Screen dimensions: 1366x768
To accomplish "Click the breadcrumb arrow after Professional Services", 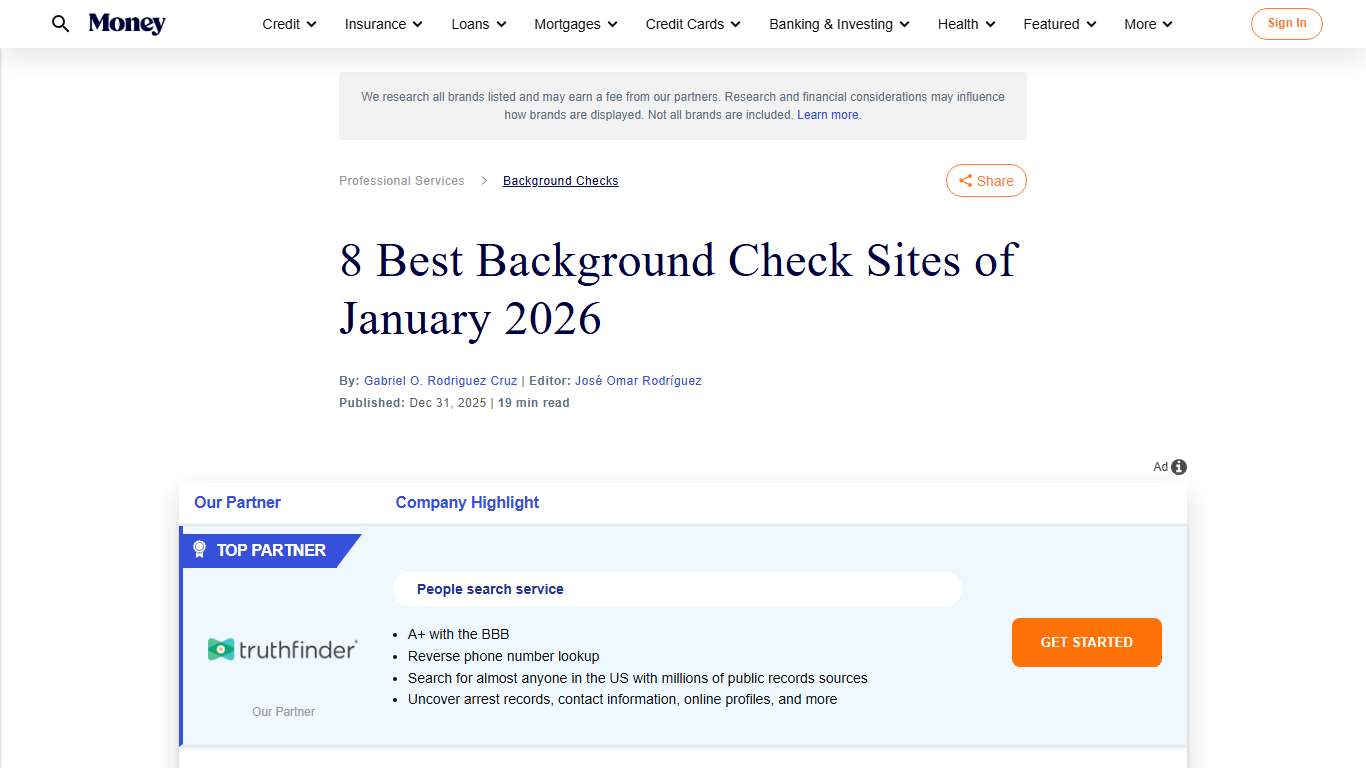I will click(483, 181).
